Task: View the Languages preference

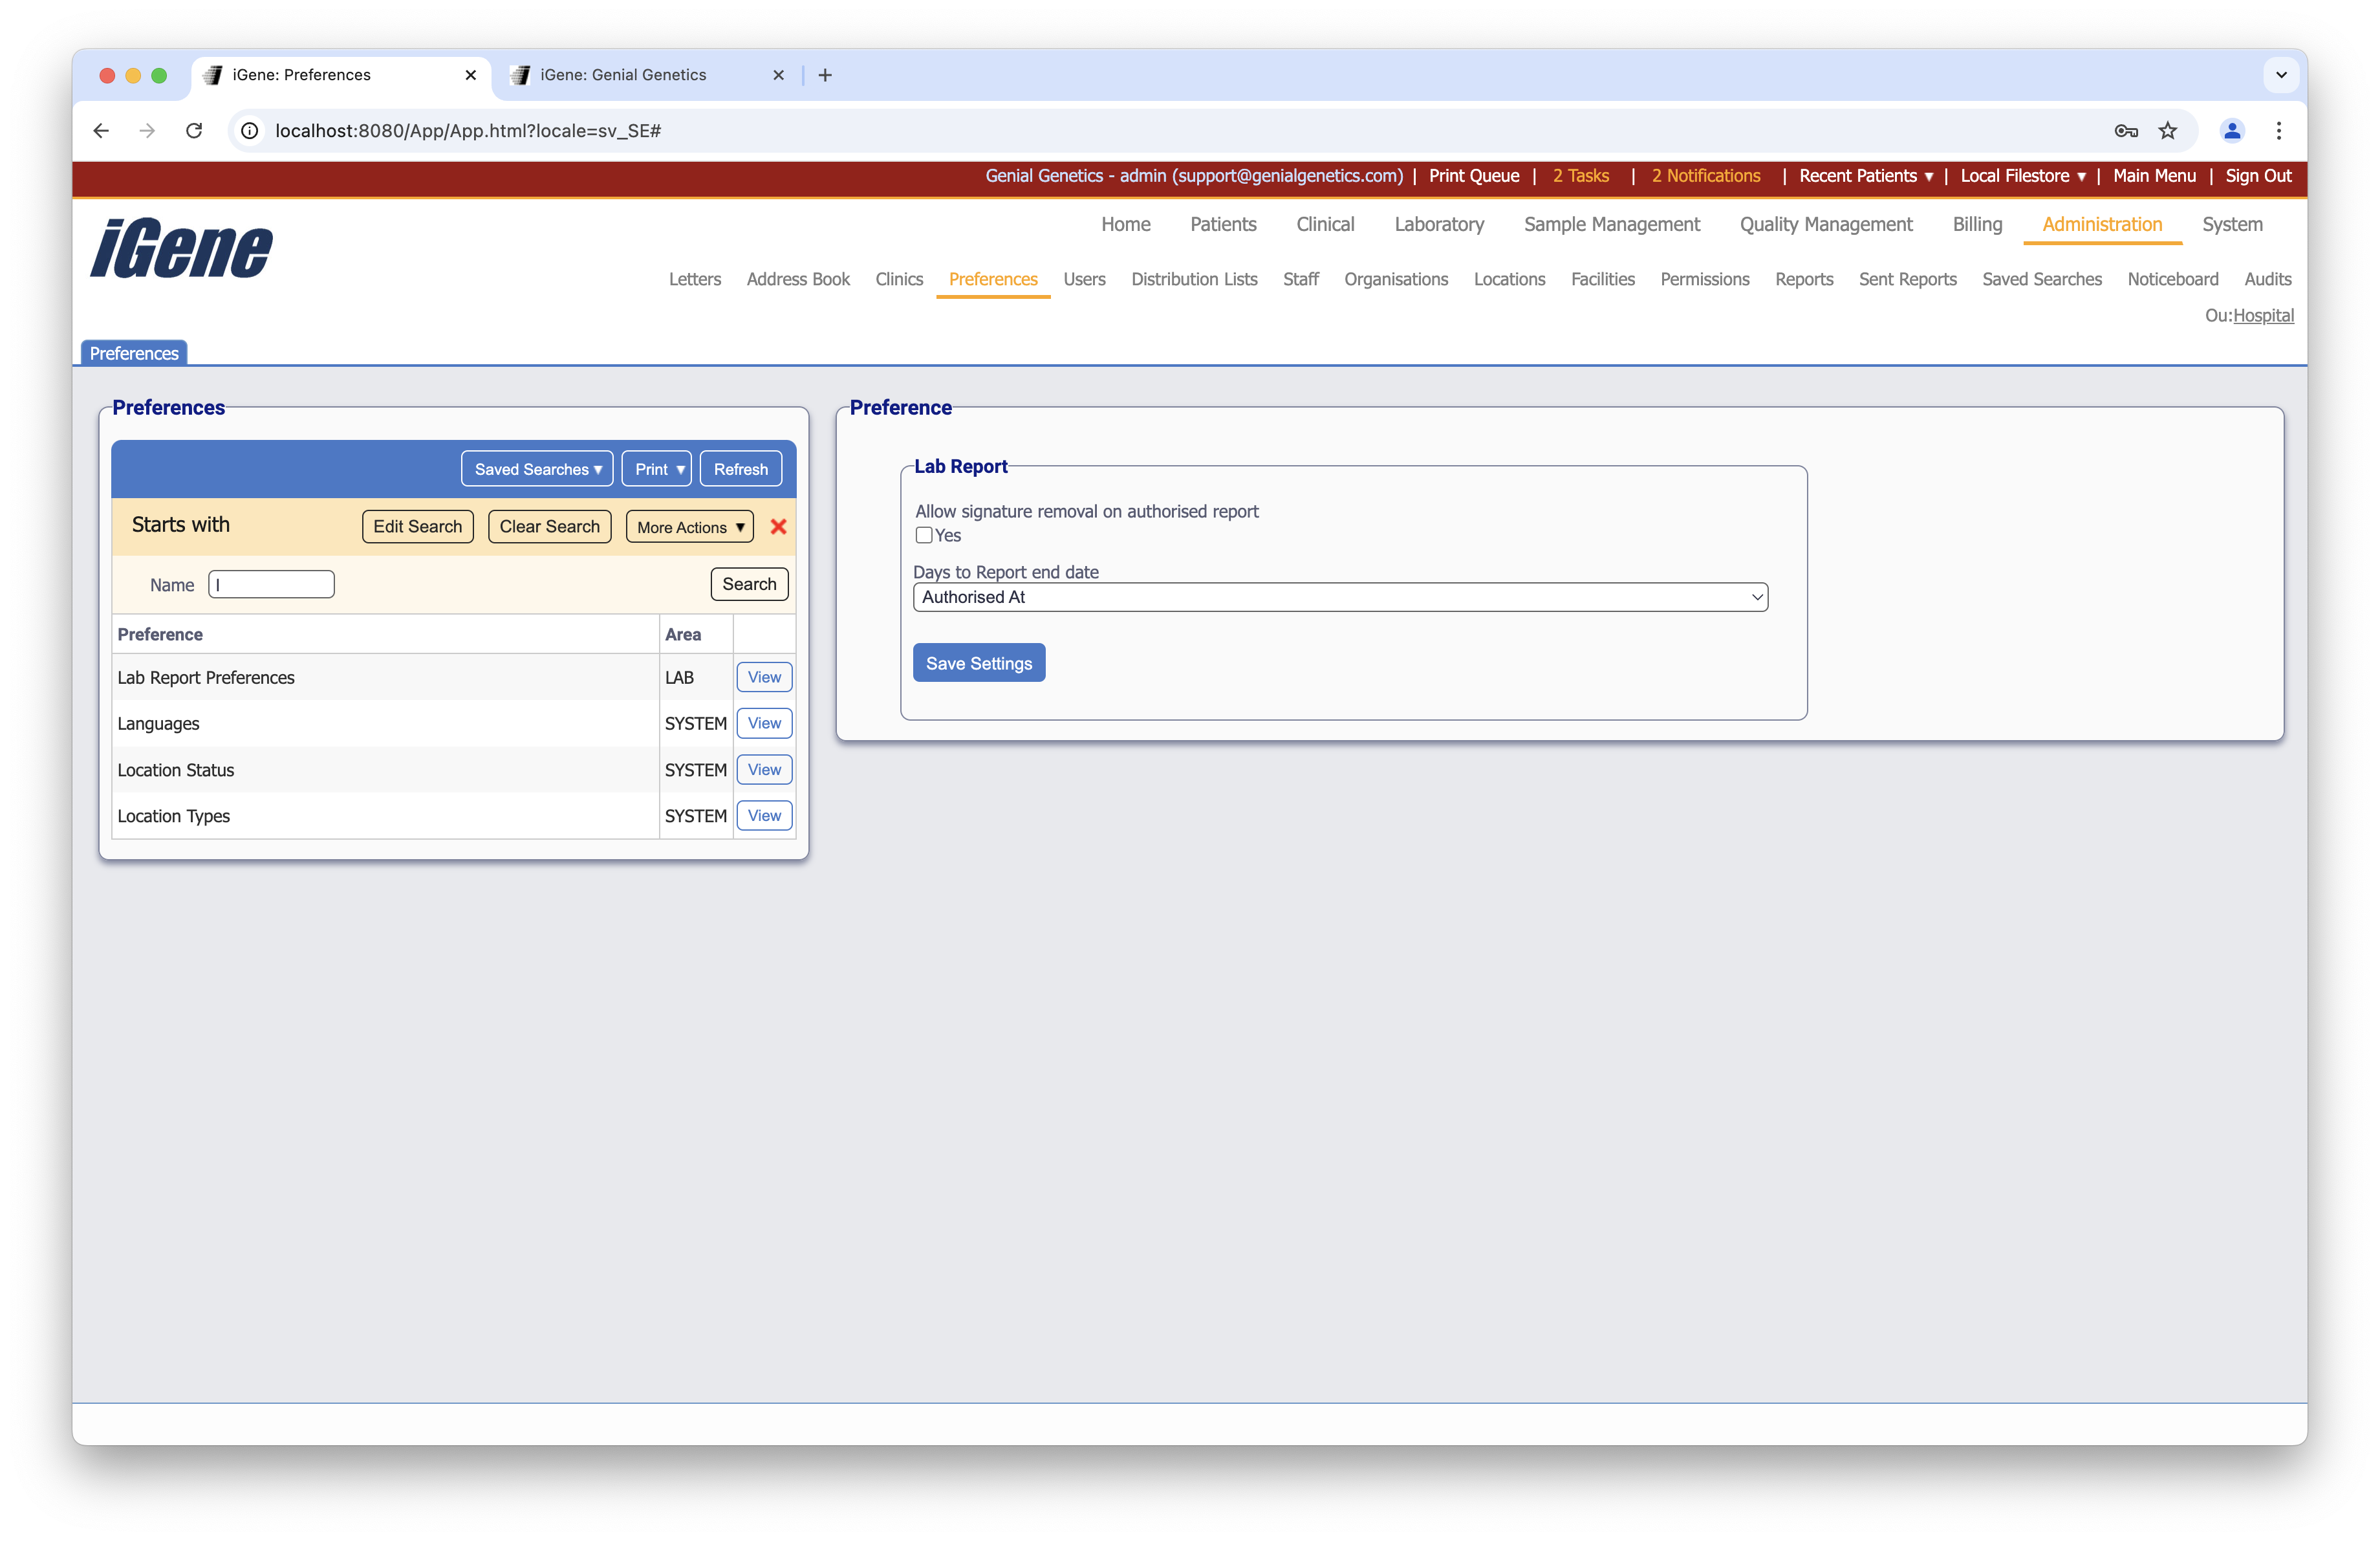Action: [764, 723]
